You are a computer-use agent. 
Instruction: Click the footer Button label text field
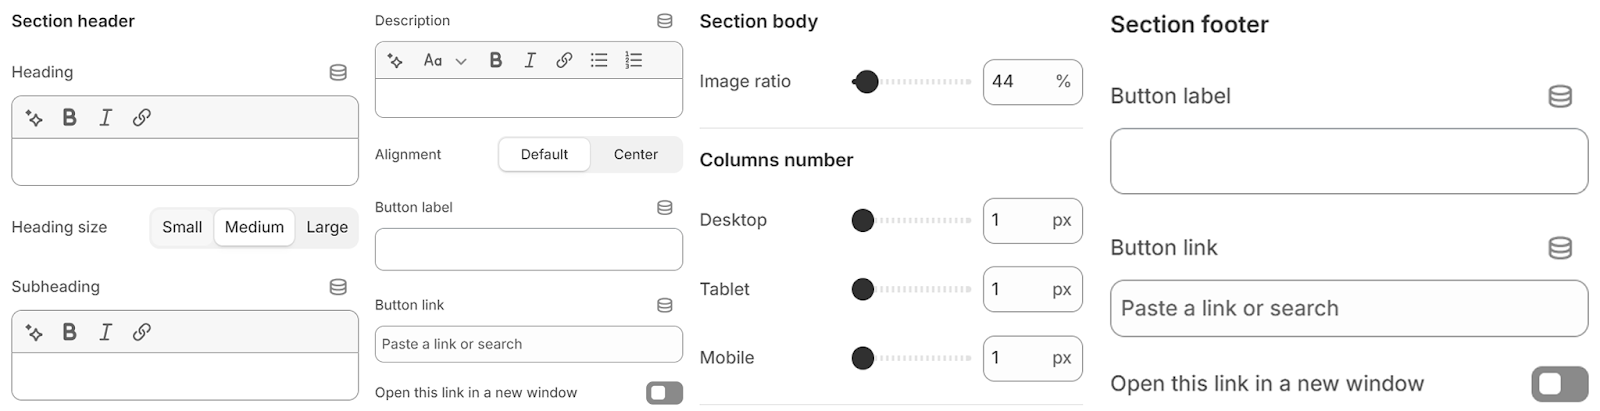[x=1348, y=161]
